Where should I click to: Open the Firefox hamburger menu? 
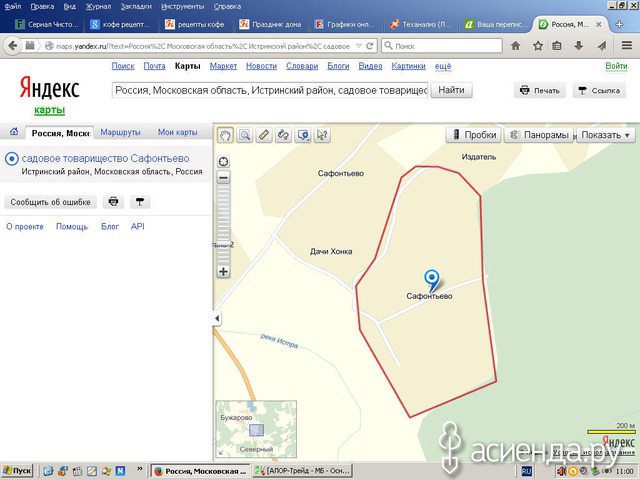tap(627, 45)
